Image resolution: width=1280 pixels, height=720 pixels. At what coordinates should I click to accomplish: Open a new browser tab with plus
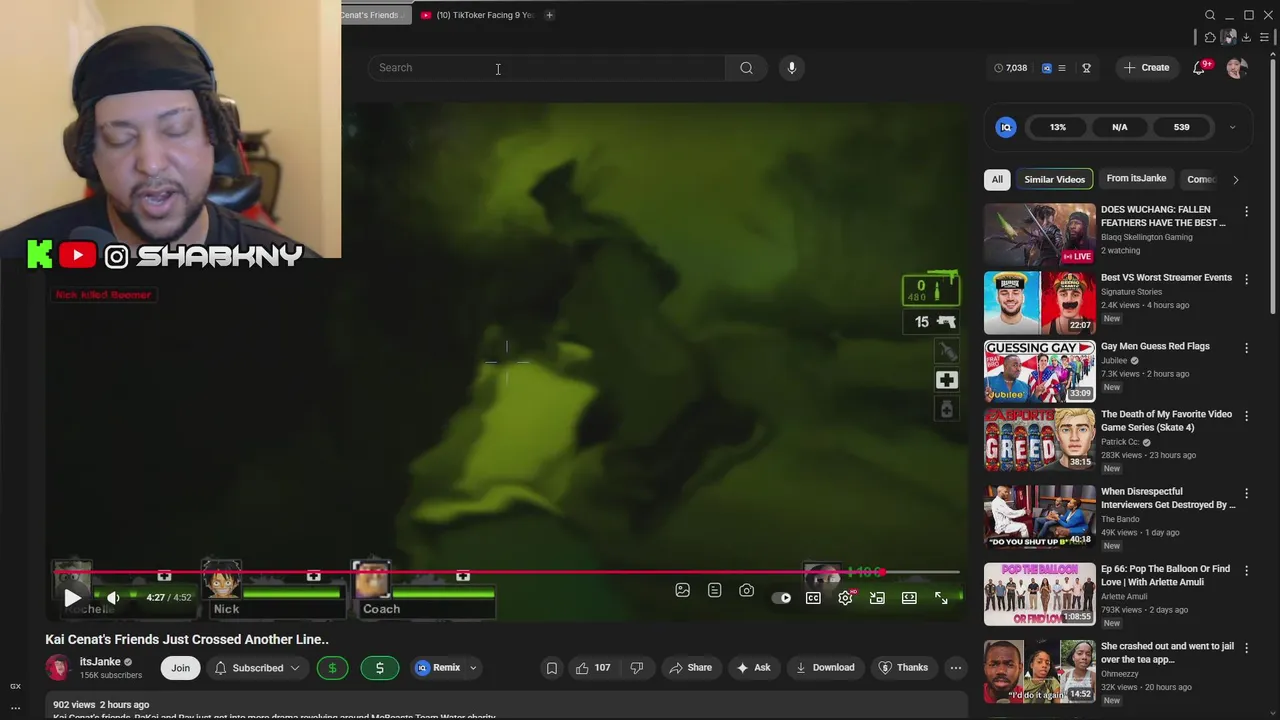click(549, 15)
